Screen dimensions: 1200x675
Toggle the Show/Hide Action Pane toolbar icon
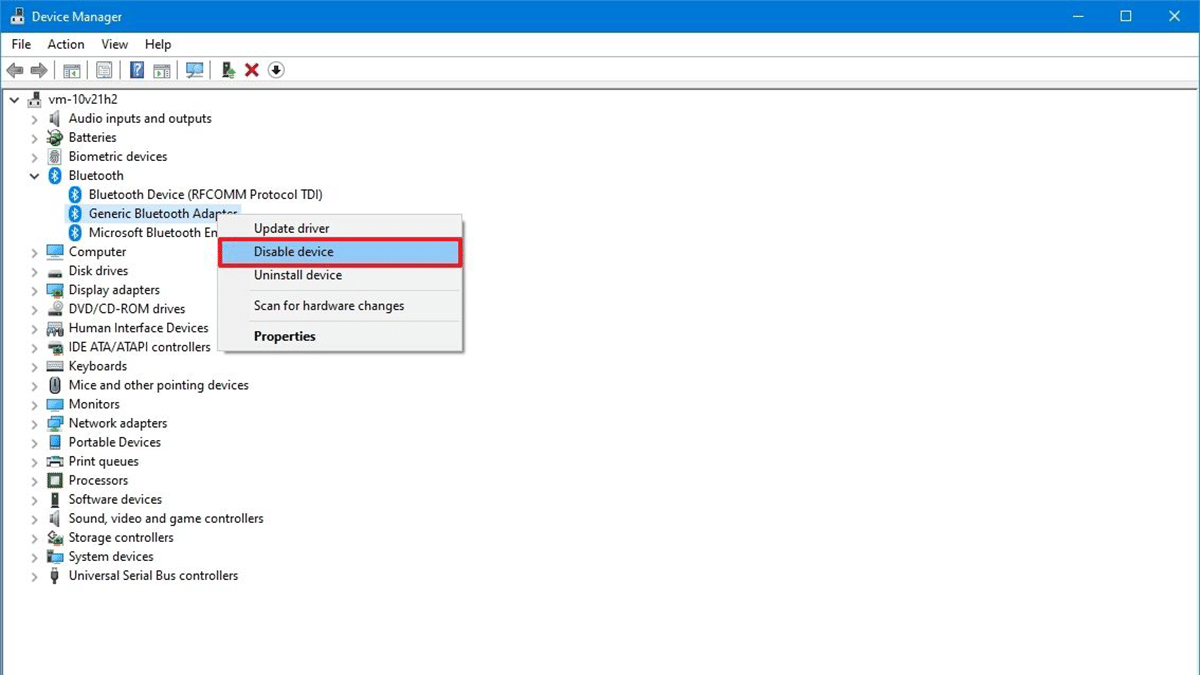pos(162,70)
